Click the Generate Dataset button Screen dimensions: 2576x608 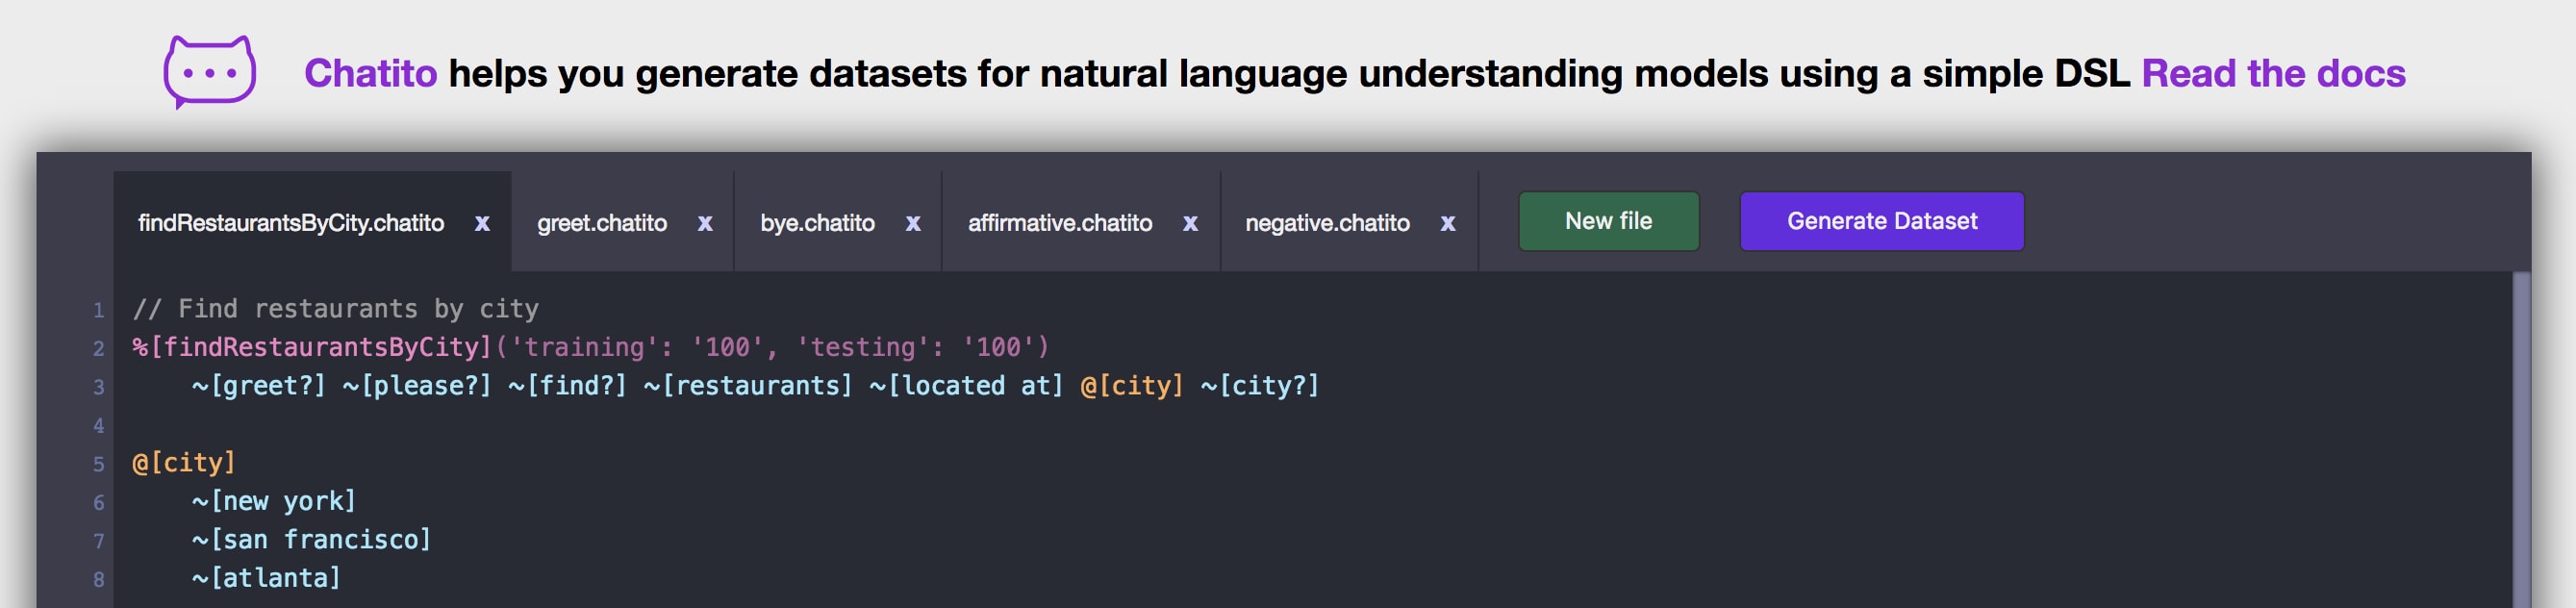coord(1882,221)
